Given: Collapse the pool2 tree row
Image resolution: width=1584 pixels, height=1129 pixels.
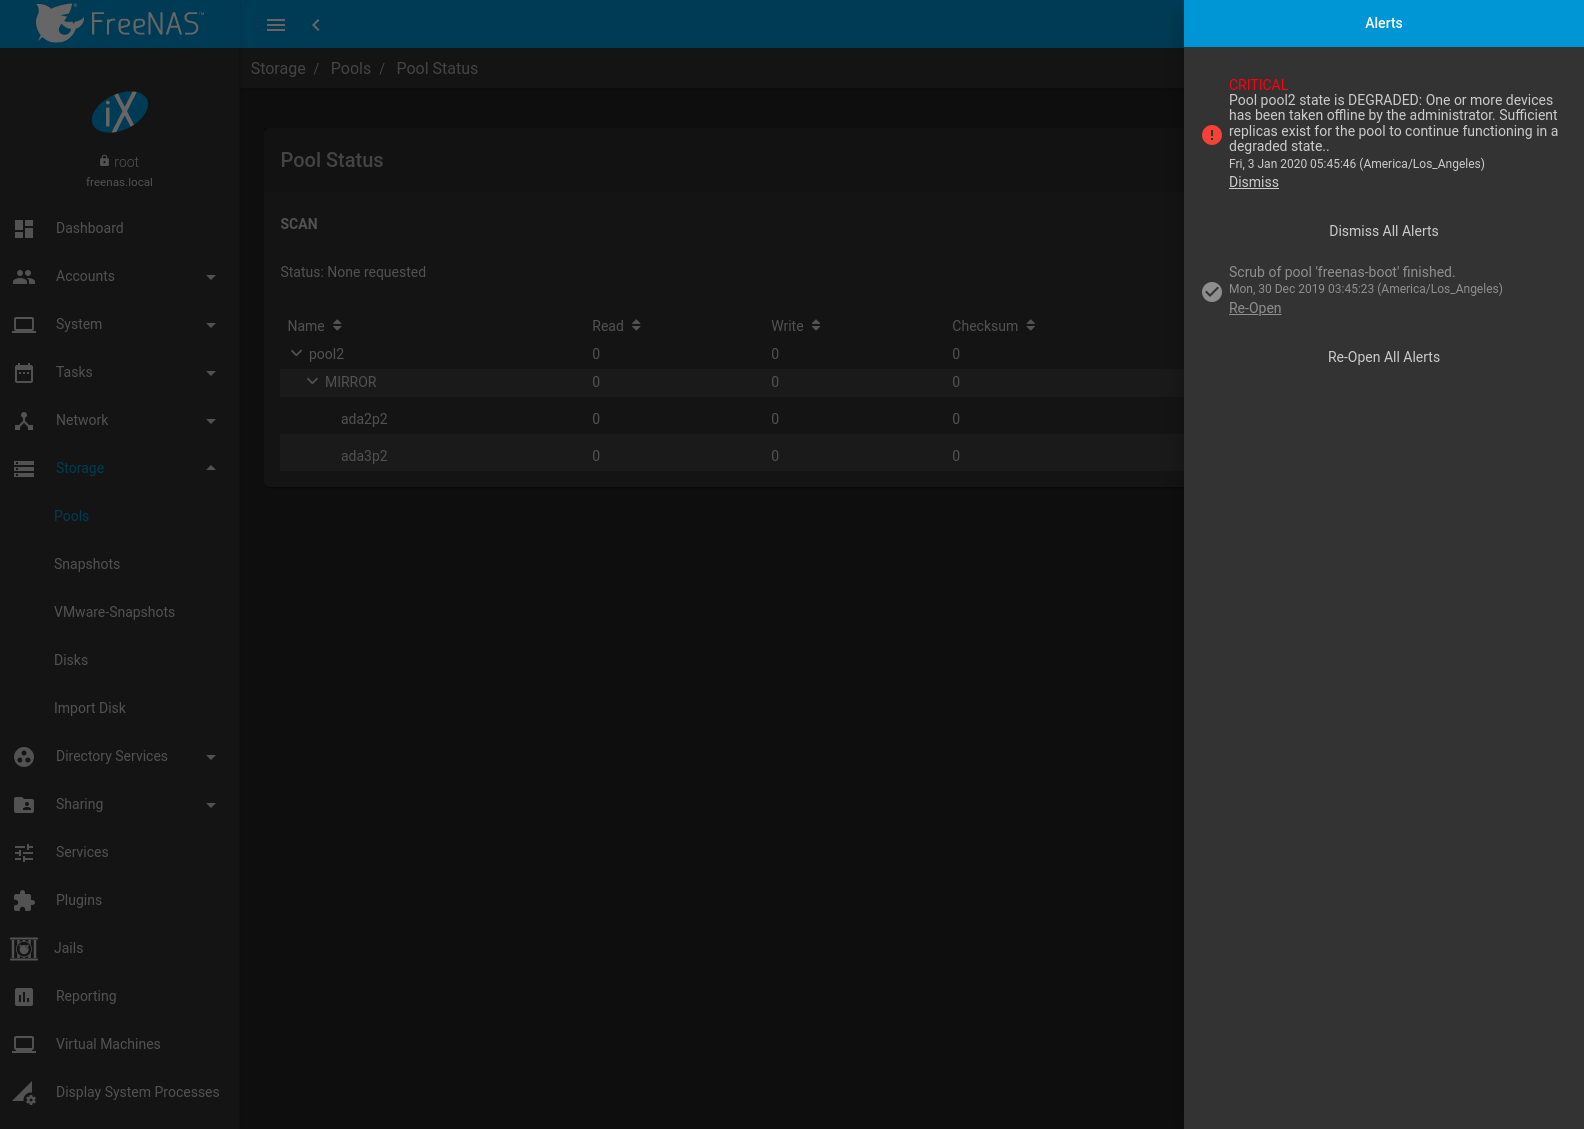Looking at the screenshot, I should (296, 354).
